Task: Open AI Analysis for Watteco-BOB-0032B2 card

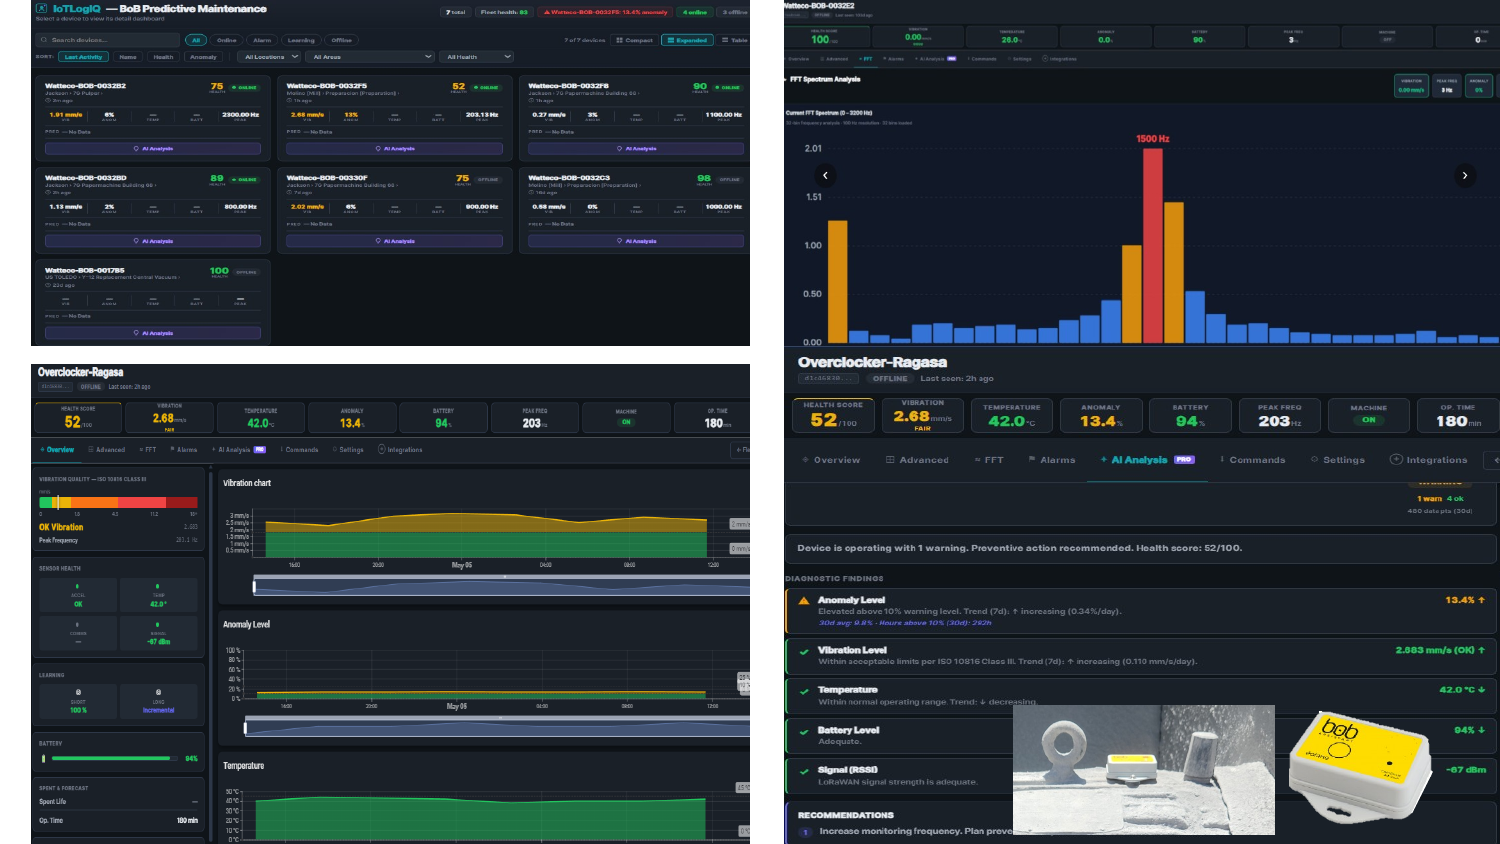Action: point(153,149)
